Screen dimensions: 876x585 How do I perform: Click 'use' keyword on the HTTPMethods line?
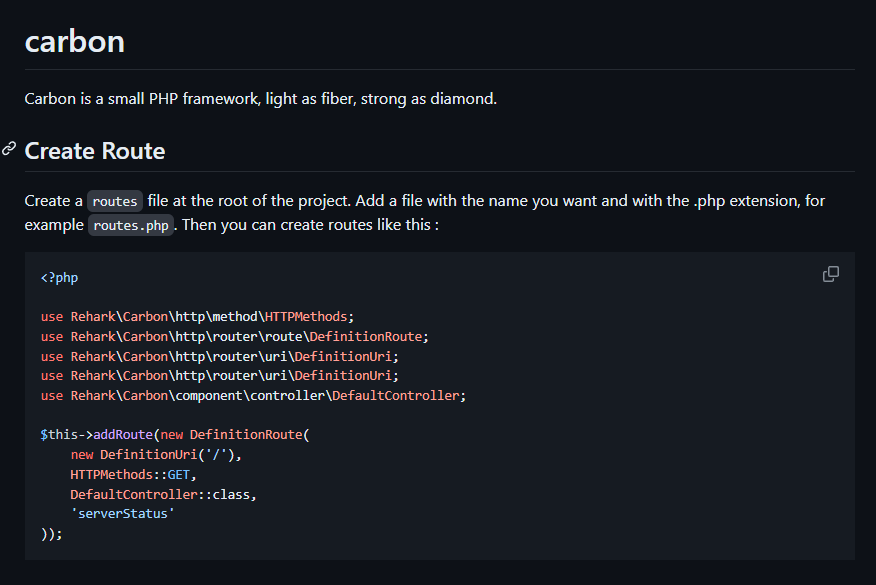point(51,316)
